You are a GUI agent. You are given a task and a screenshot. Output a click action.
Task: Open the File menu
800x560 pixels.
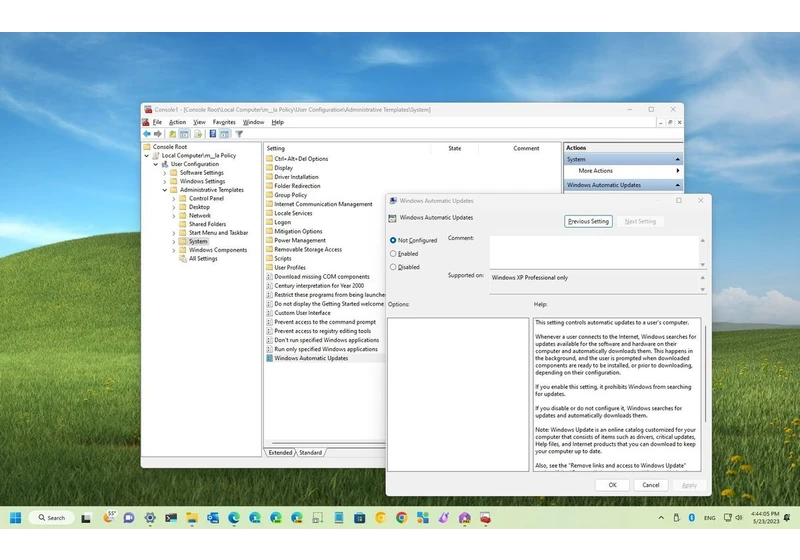click(157, 122)
